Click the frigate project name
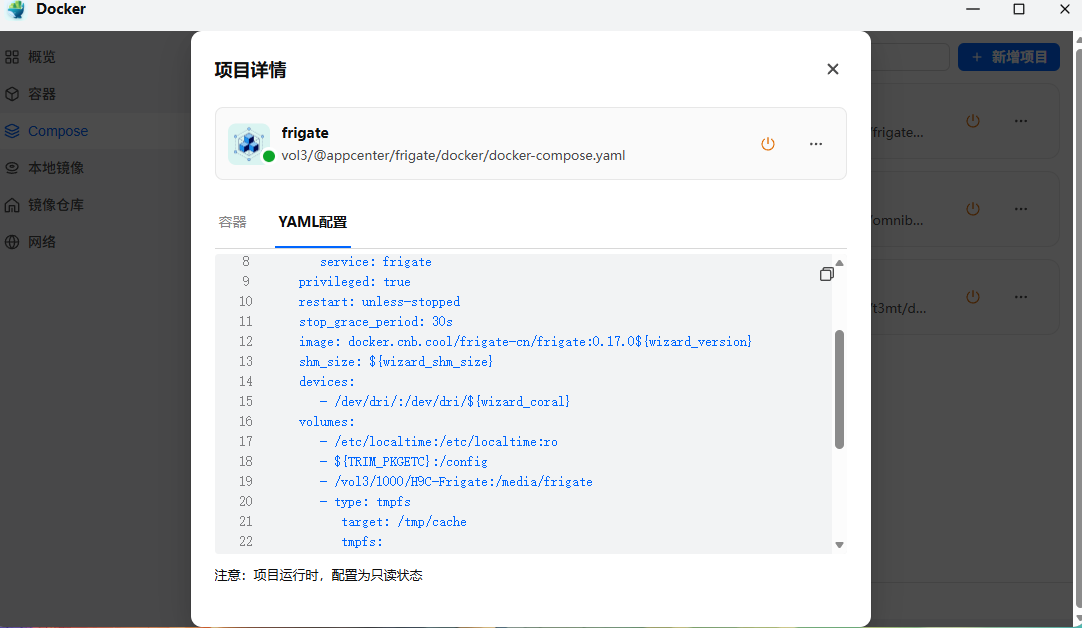Viewport: 1082px width, 628px height. coord(305,133)
